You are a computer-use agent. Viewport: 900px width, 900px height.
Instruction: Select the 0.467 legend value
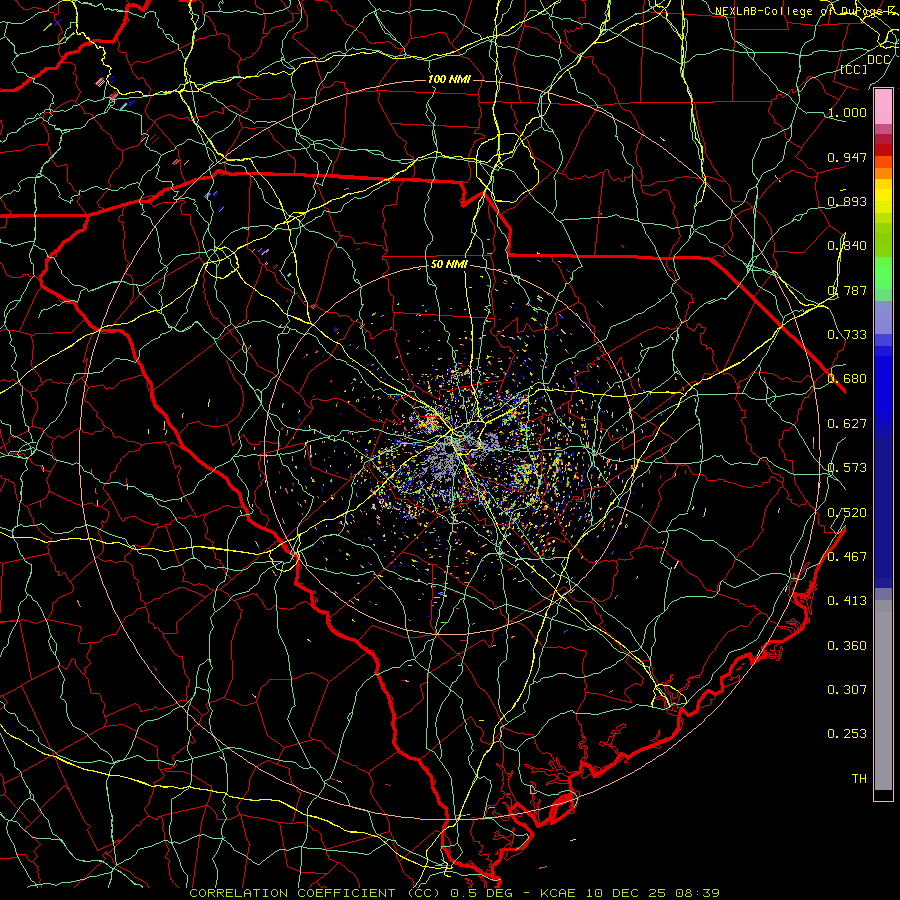[847, 556]
